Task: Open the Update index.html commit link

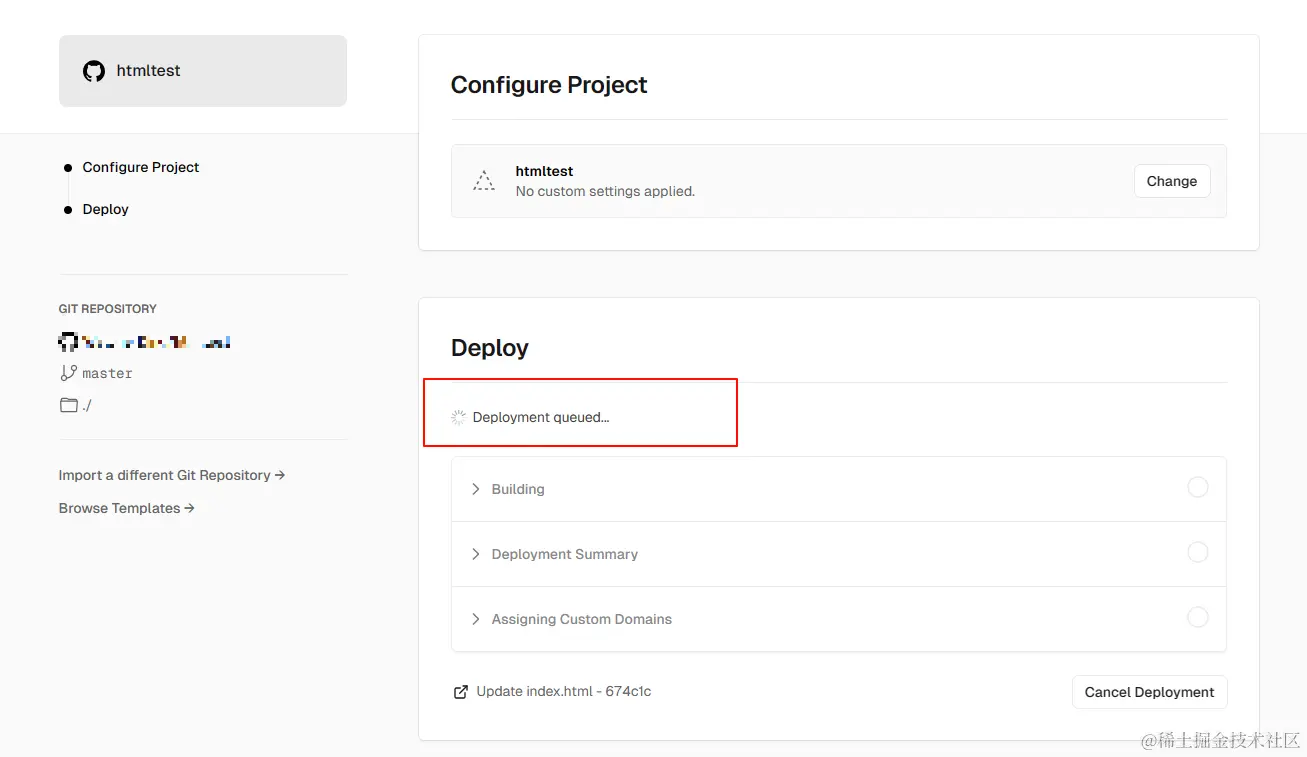Action: (564, 691)
